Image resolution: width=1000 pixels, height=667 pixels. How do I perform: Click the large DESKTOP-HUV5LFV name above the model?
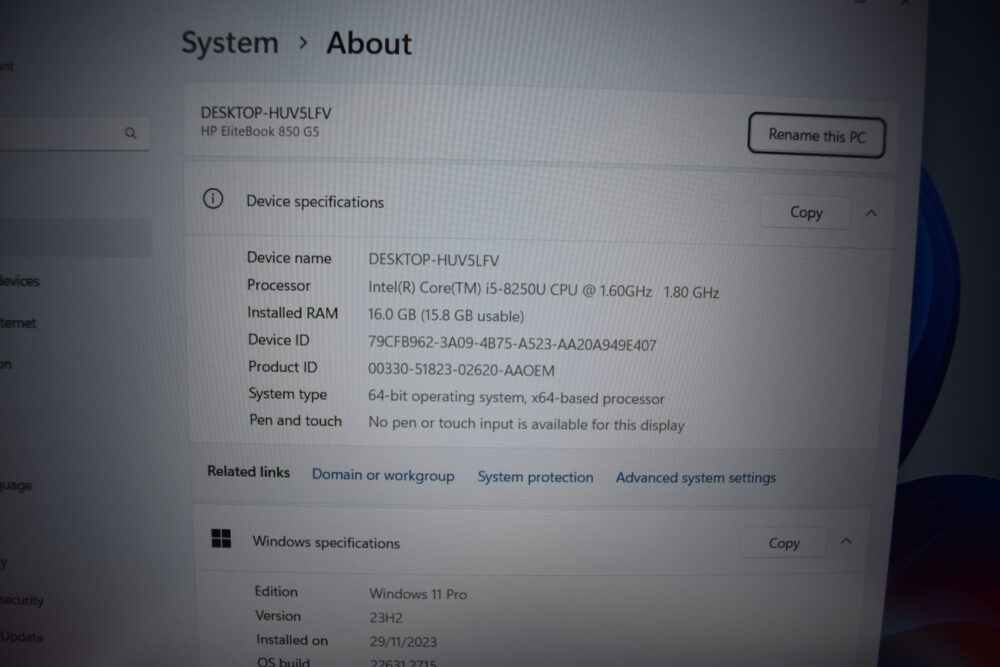pos(266,113)
